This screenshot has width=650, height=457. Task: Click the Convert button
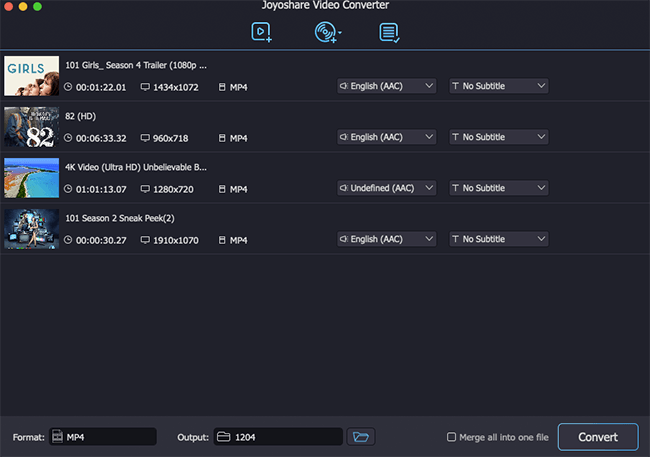click(598, 437)
